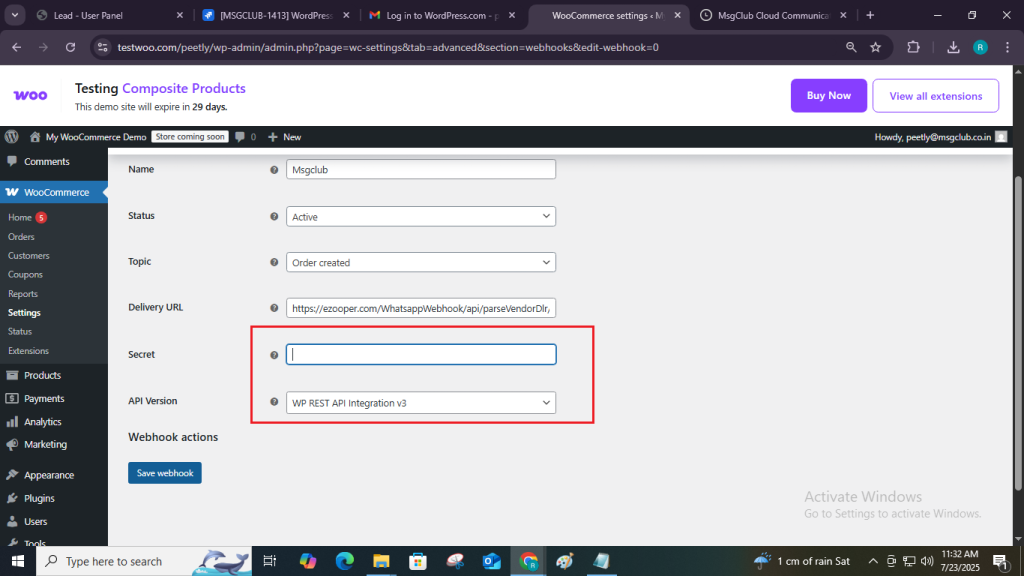The height and width of the screenshot is (576, 1024).
Task: Click the help icon next to Topic
Action: pos(274,262)
